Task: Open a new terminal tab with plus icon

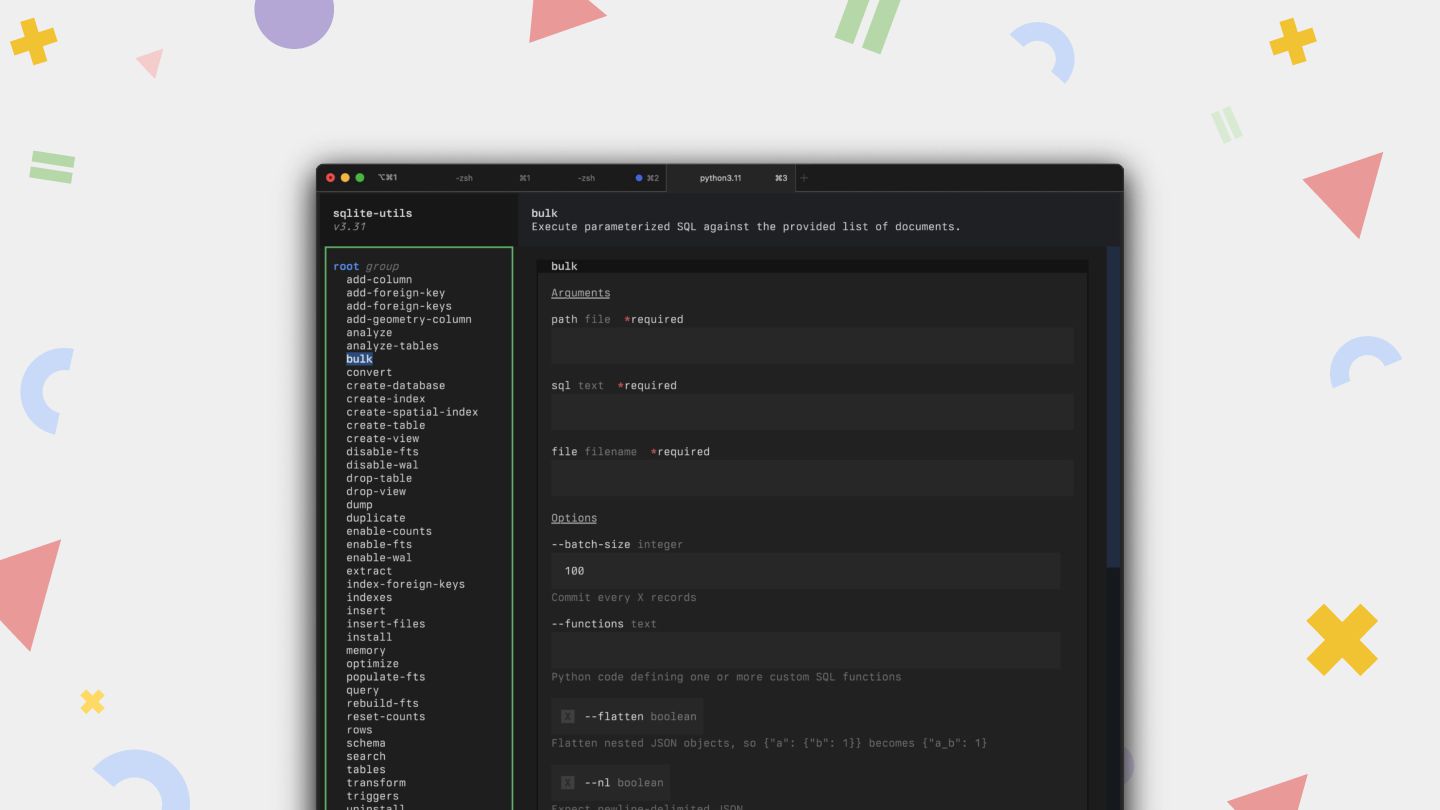Action: 804,178
